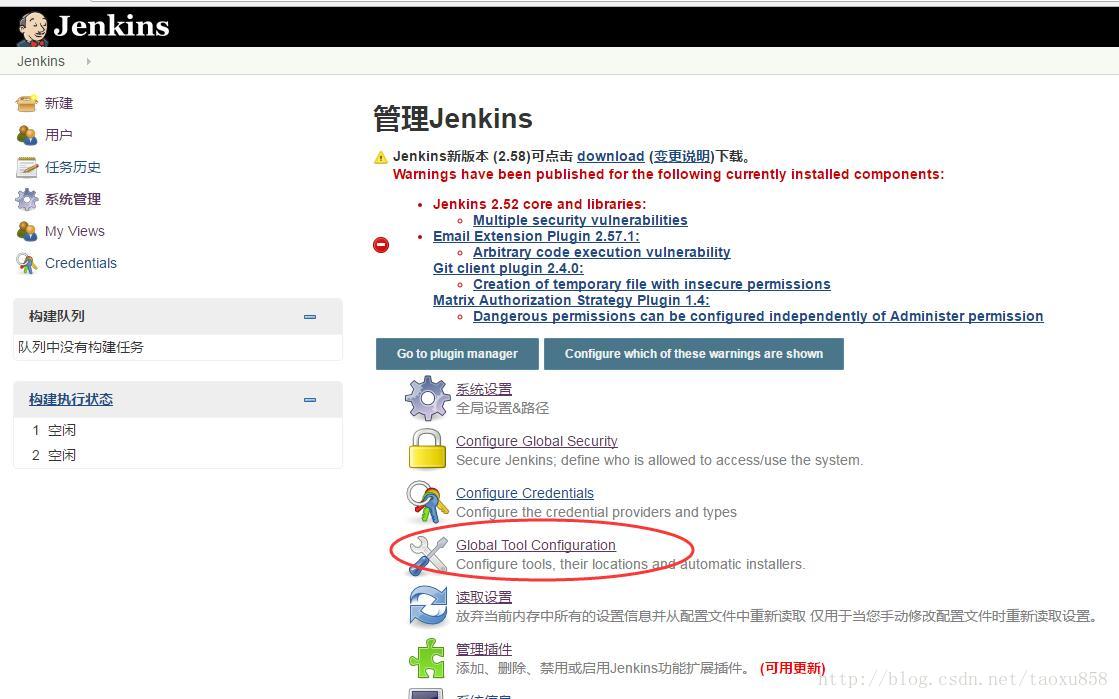This screenshot has height=699, width=1119.
Task: Open Matrix Authorization Strategy Plugin 1.4 link
Action: pyautogui.click(x=571, y=301)
